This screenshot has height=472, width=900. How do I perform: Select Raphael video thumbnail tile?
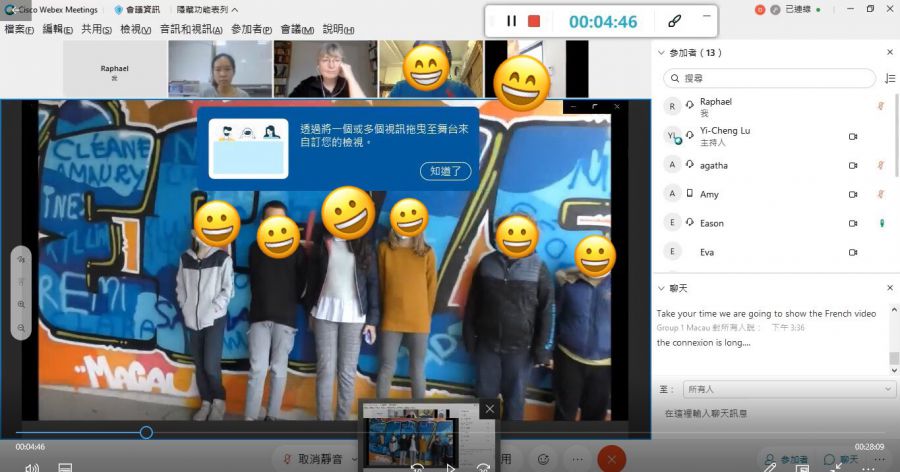(114, 69)
